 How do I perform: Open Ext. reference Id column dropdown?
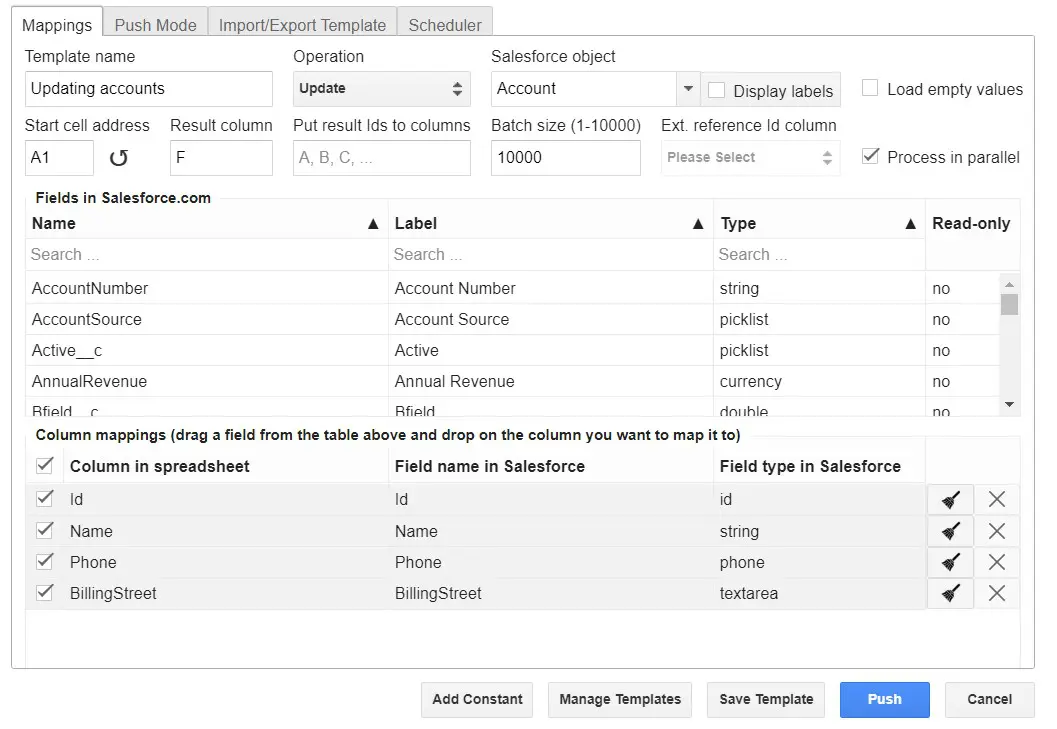(750, 158)
